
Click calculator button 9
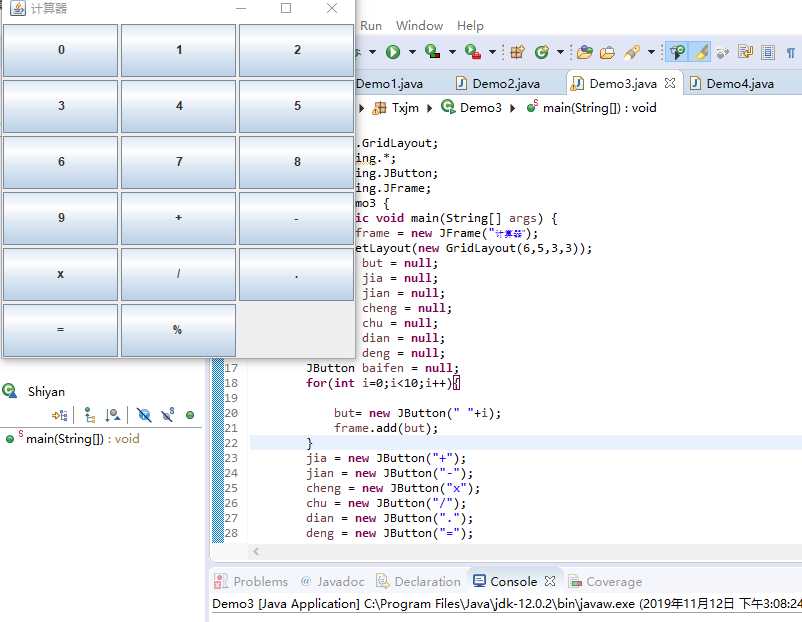pyautogui.click(x=60, y=218)
